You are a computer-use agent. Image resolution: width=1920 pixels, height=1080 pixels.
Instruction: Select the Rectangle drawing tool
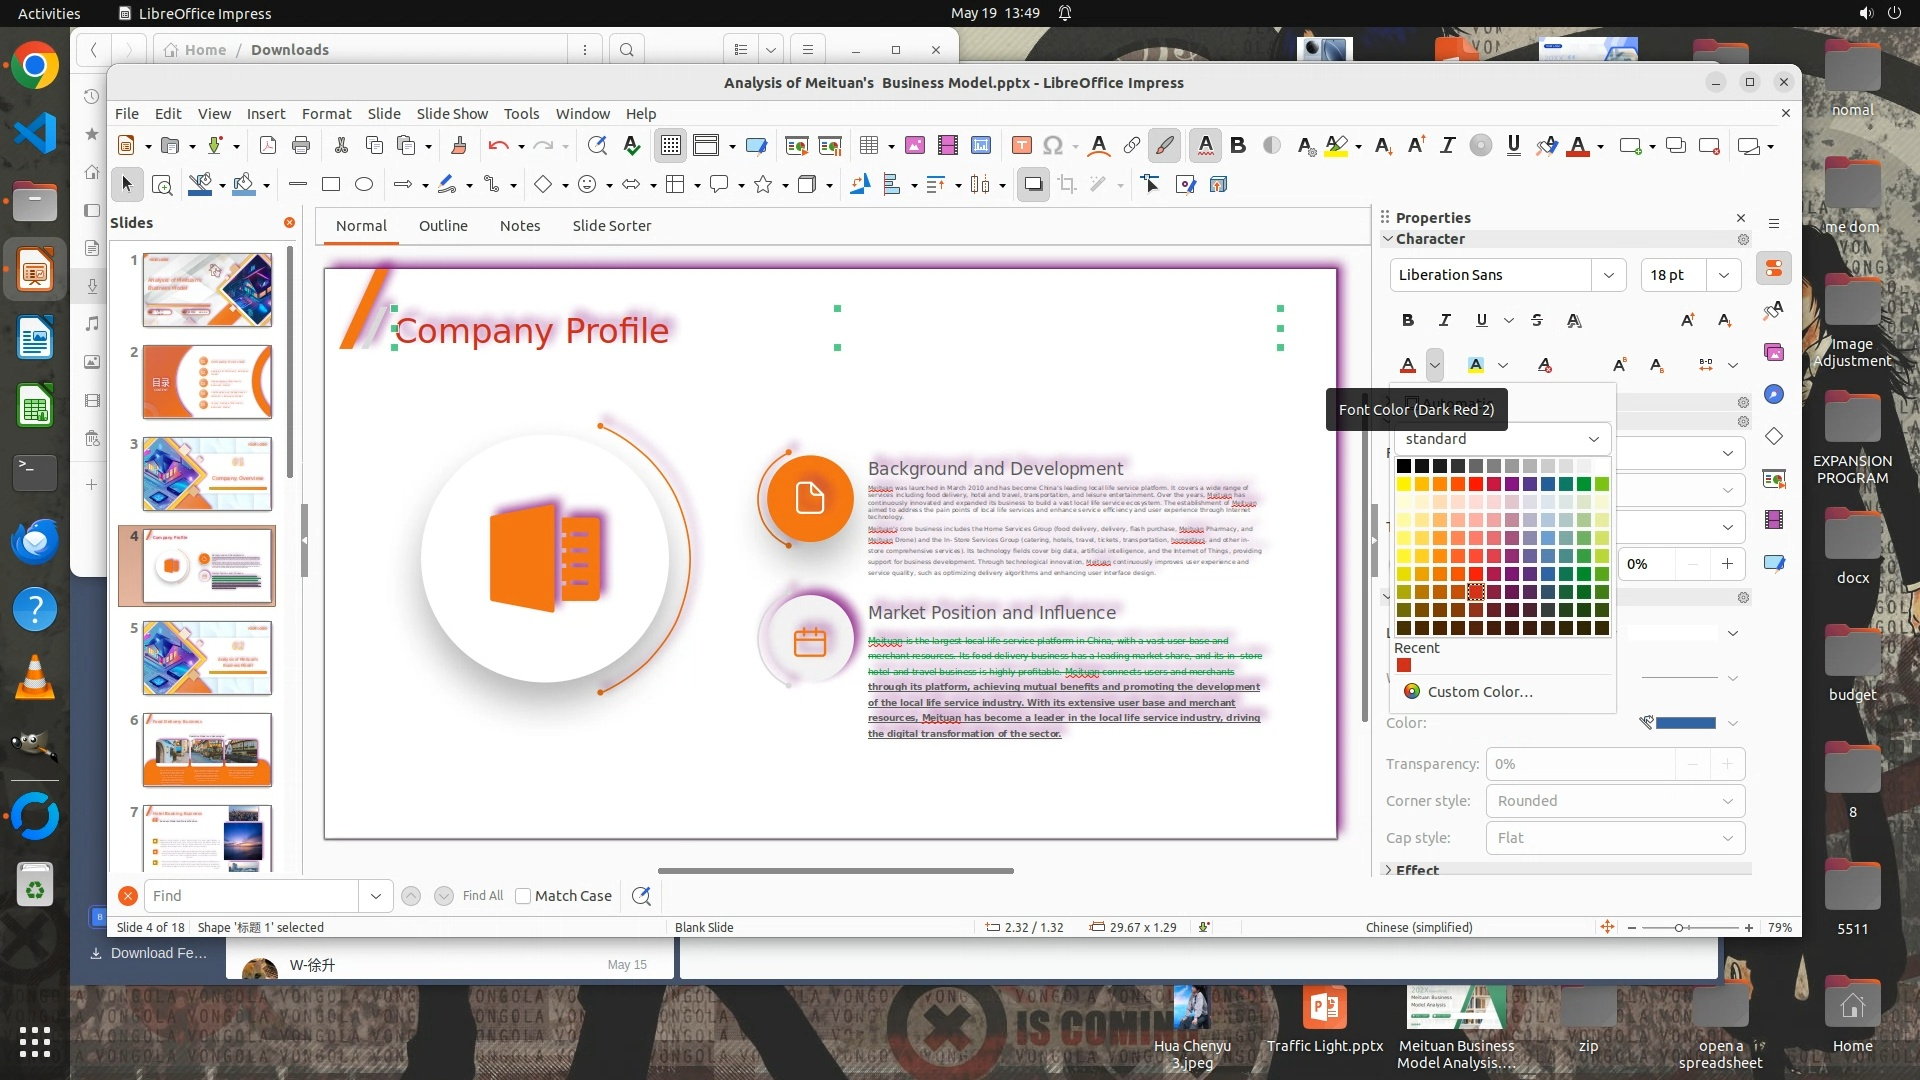click(x=331, y=185)
